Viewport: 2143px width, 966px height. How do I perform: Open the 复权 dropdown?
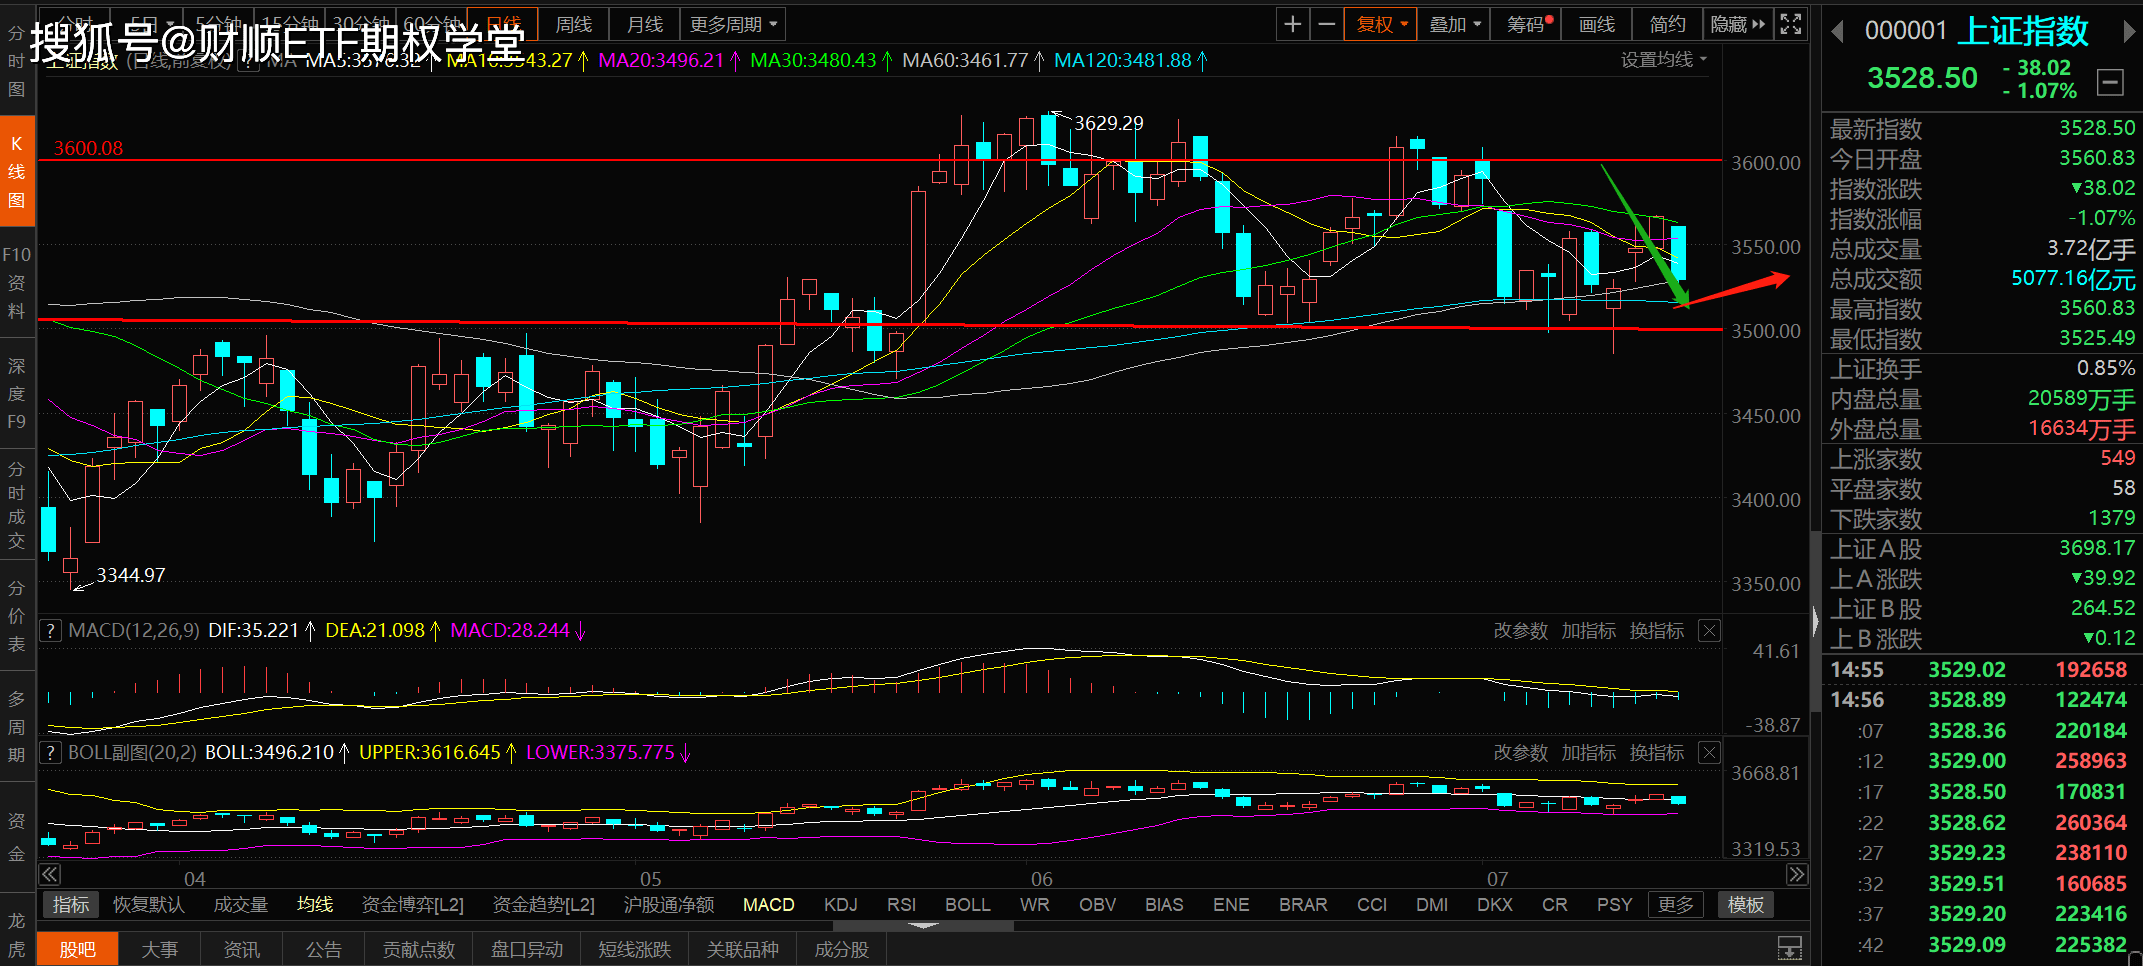coord(1381,24)
